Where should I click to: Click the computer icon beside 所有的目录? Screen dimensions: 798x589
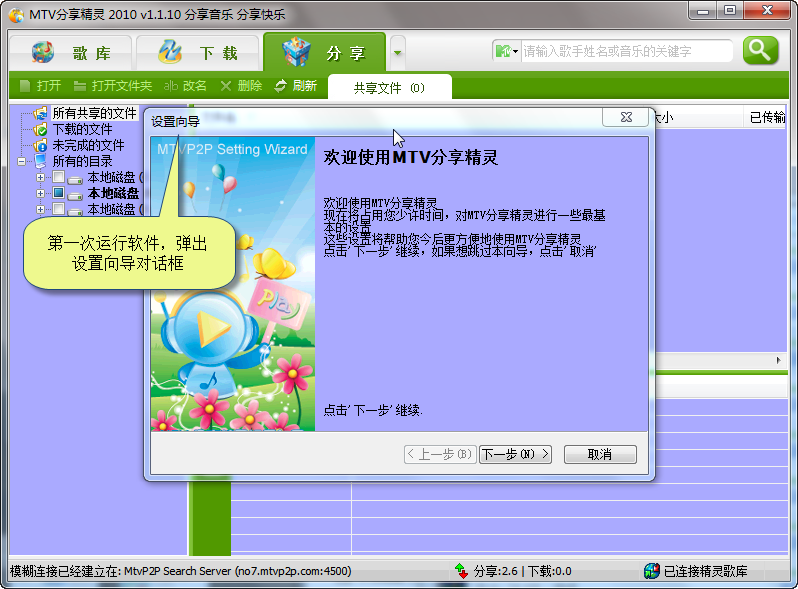click(40, 161)
